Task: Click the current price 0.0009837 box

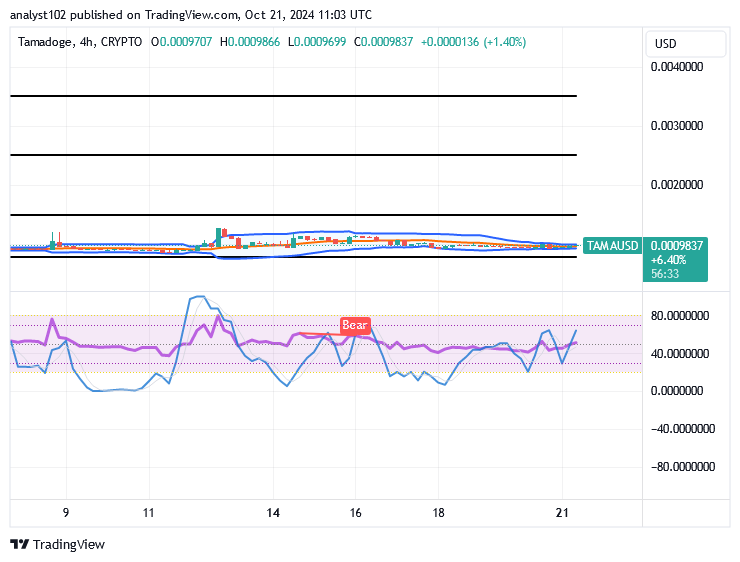Action: [x=676, y=246]
